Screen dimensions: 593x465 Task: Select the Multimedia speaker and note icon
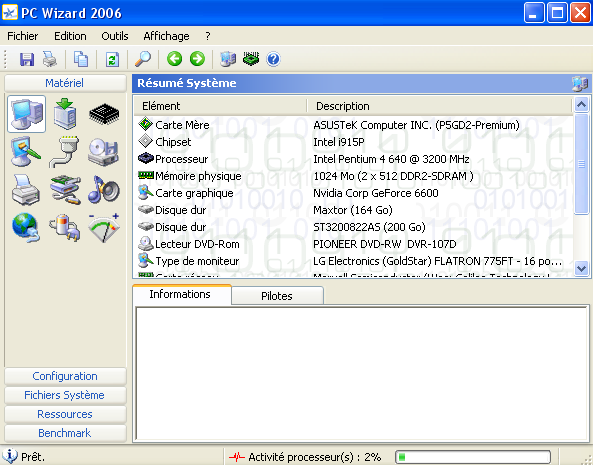[x=104, y=190]
